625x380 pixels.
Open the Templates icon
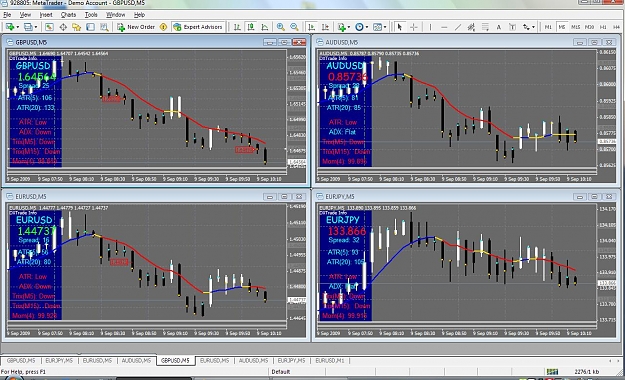point(377,27)
